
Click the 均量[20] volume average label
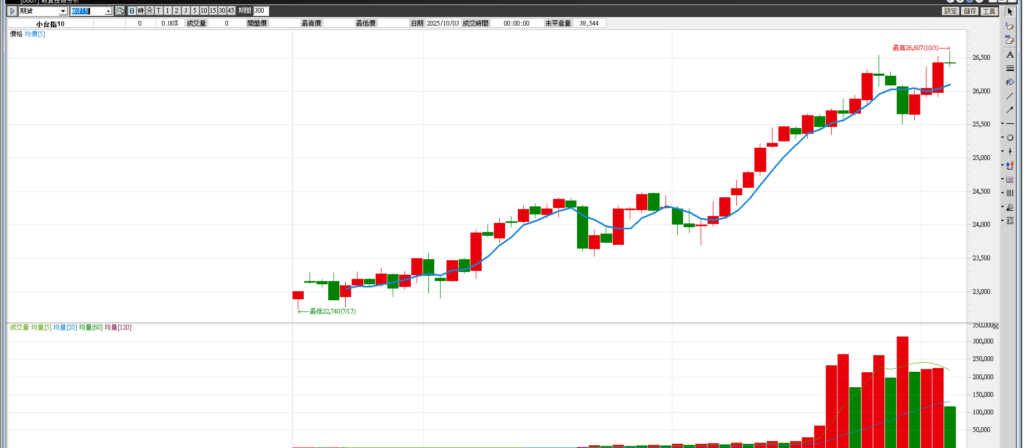click(x=67, y=327)
